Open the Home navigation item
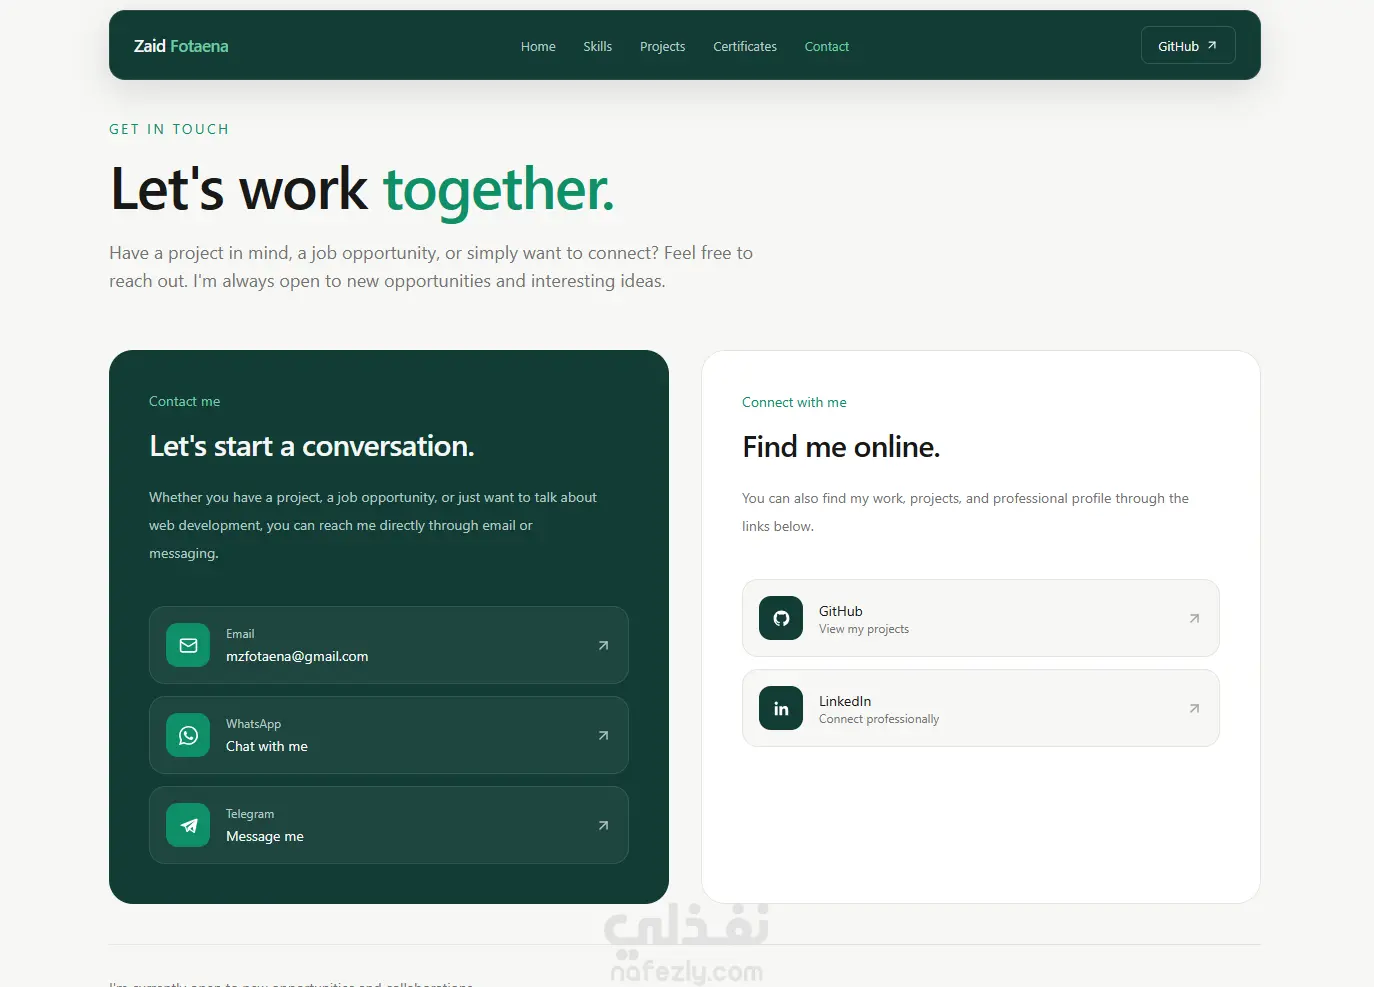 tap(538, 46)
